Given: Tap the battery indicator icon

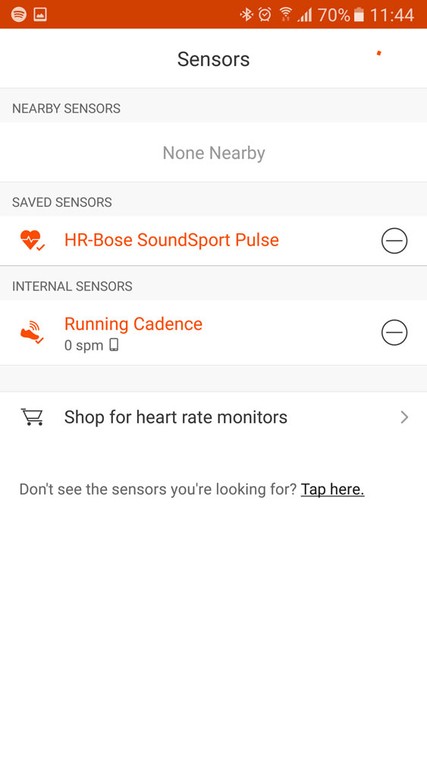Looking at the screenshot, I should pyautogui.click(x=359, y=15).
